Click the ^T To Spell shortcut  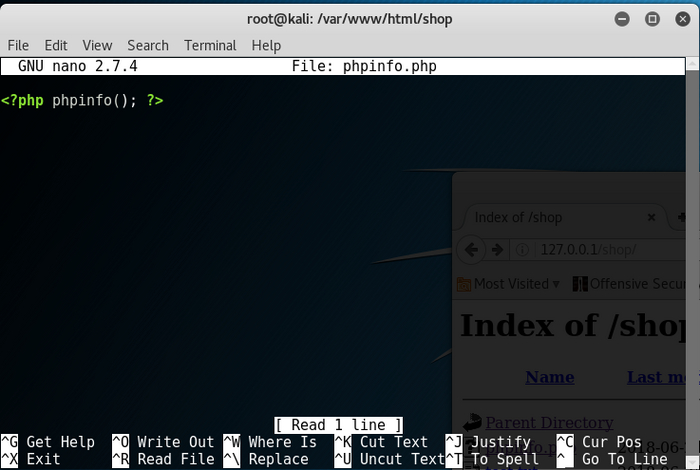click(492, 459)
